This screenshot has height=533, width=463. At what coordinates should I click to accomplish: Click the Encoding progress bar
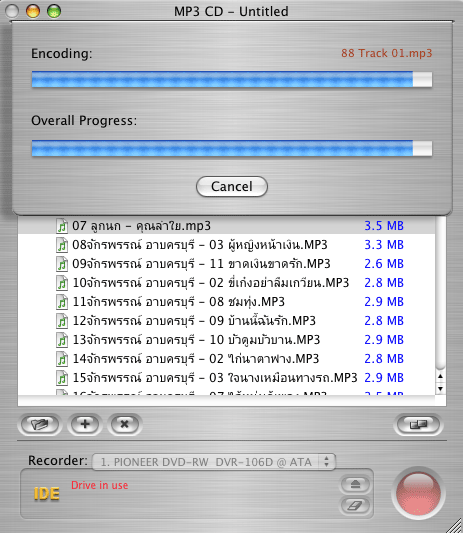(x=232, y=79)
